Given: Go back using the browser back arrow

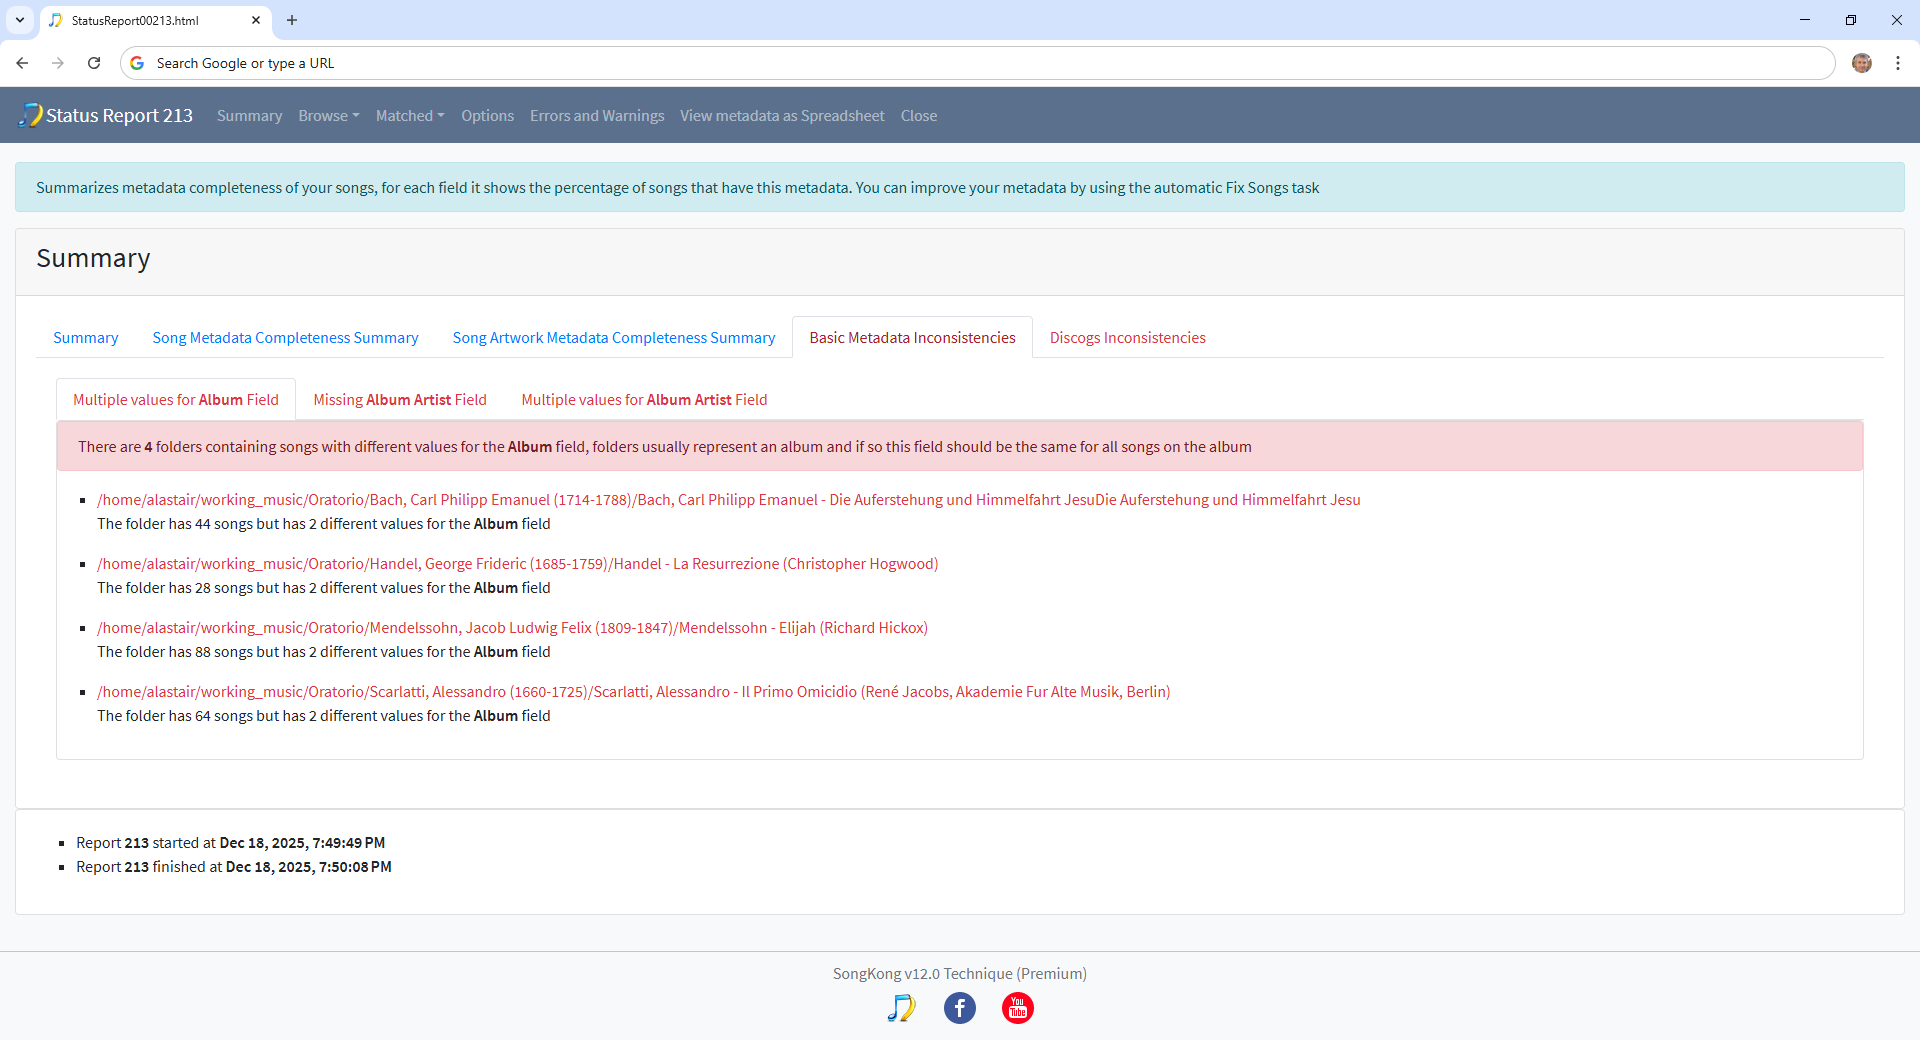Looking at the screenshot, I should click(22, 63).
